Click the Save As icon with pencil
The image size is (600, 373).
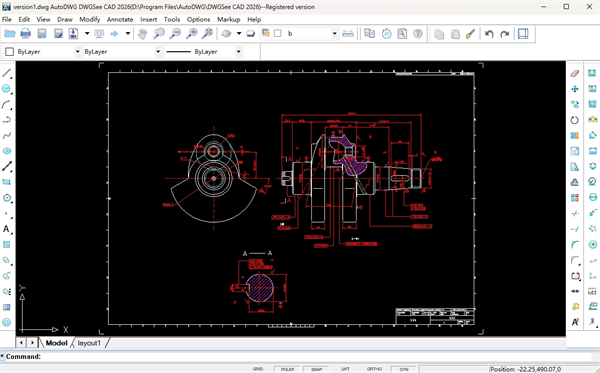(x=58, y=34)
